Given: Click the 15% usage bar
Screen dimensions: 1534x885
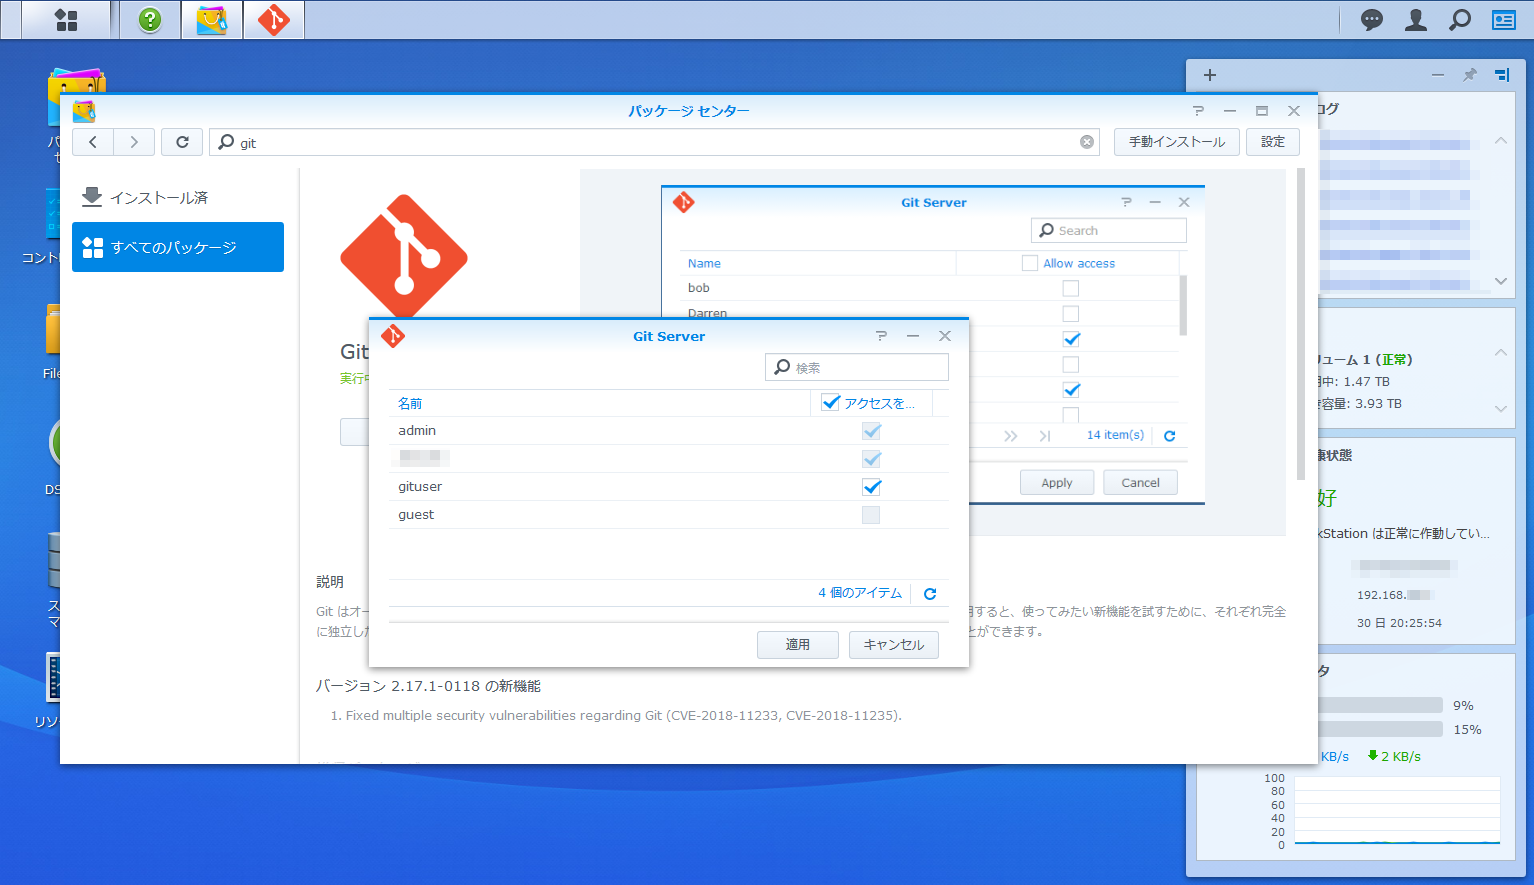Looking at the screenshot, I should [1380, 729].
